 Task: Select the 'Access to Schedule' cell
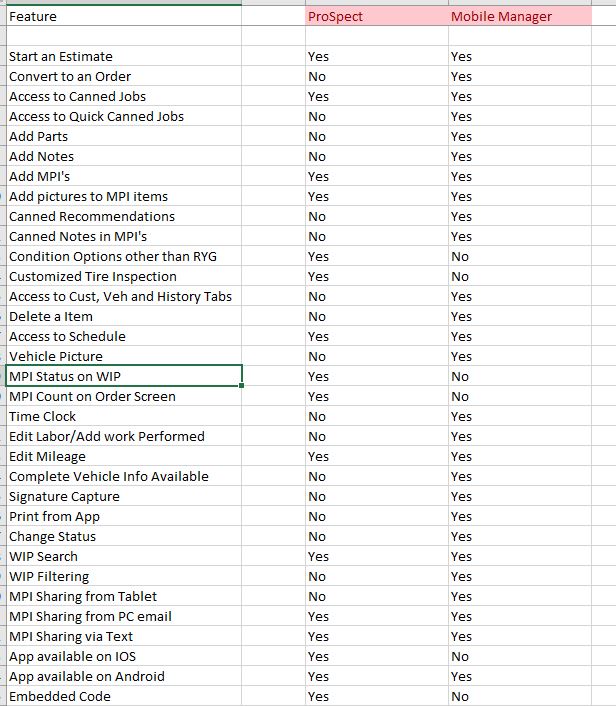pyautogui.click(x=124, y=336)
